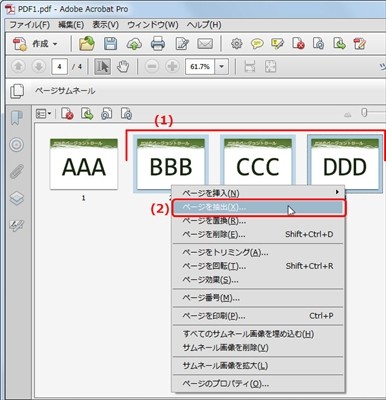Viewport: 386px width, 400px height.
Task: Click the Zoom in plus button
Action: tap(172, 67)
